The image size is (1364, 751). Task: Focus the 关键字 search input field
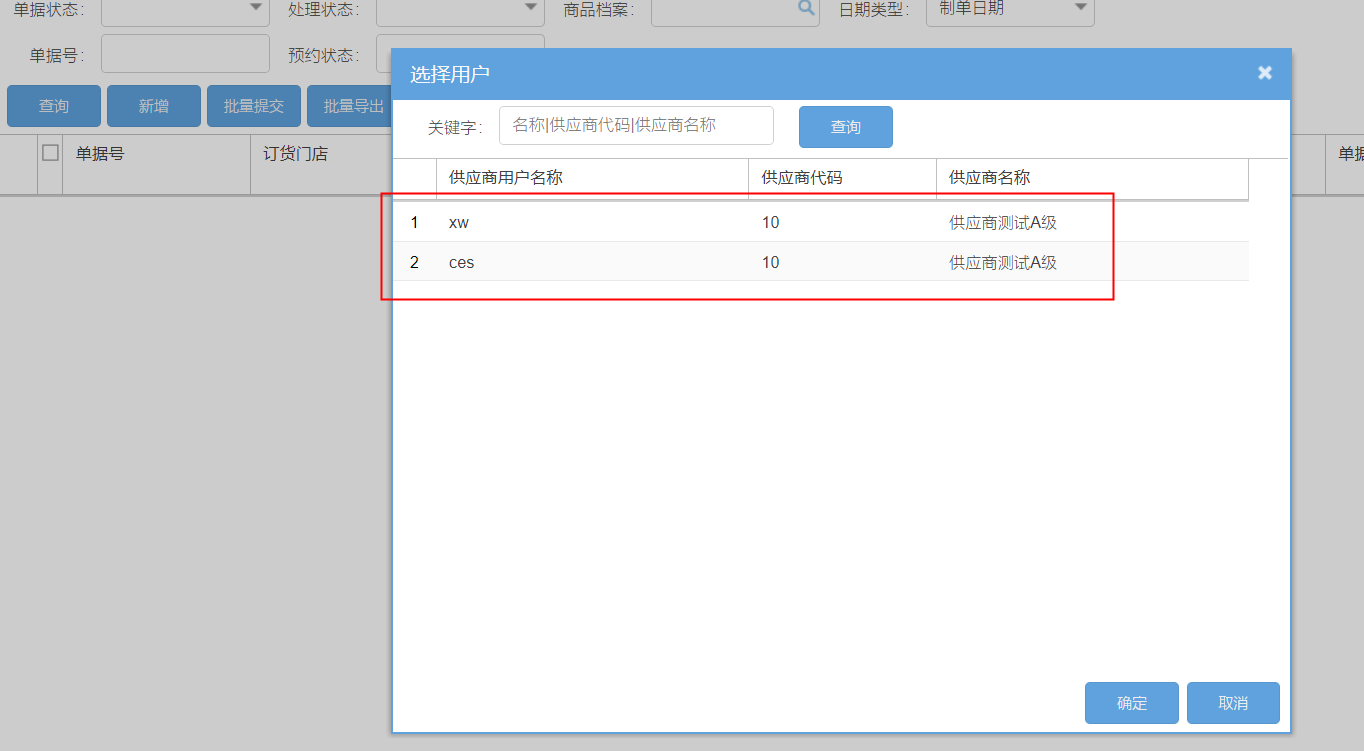(x=636, y=125)
